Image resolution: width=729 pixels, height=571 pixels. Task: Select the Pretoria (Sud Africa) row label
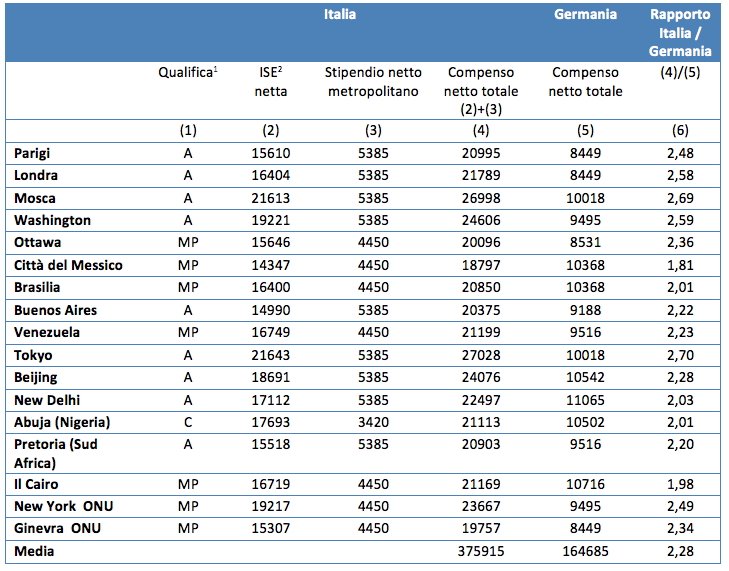[x=56, y=453]
